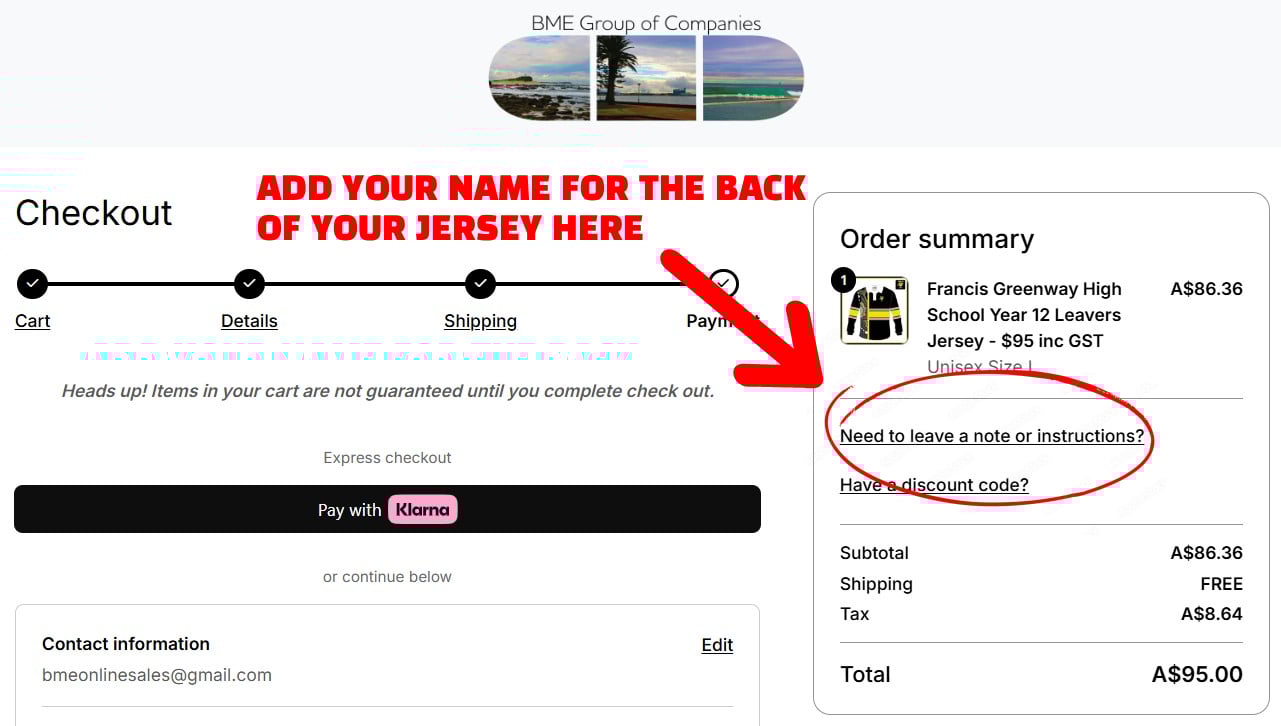Return to the Details step
This screenshot has width=1281, height=726.
(x=249, y=321)
